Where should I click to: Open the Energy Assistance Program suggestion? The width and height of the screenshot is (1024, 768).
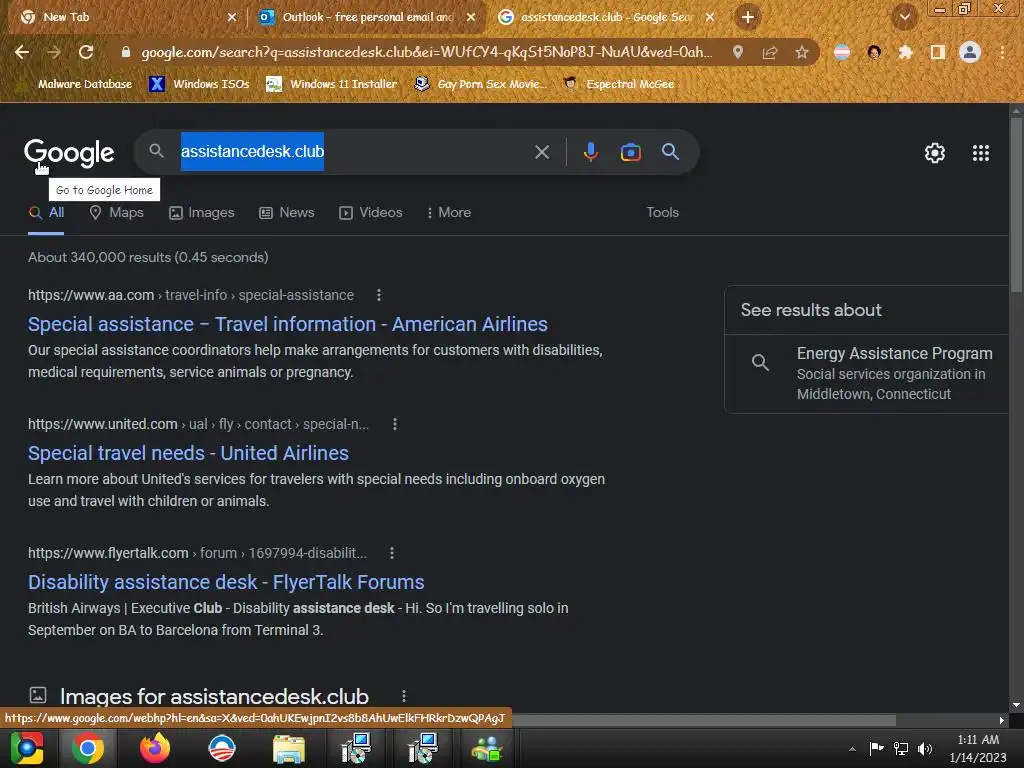point(869,373)
